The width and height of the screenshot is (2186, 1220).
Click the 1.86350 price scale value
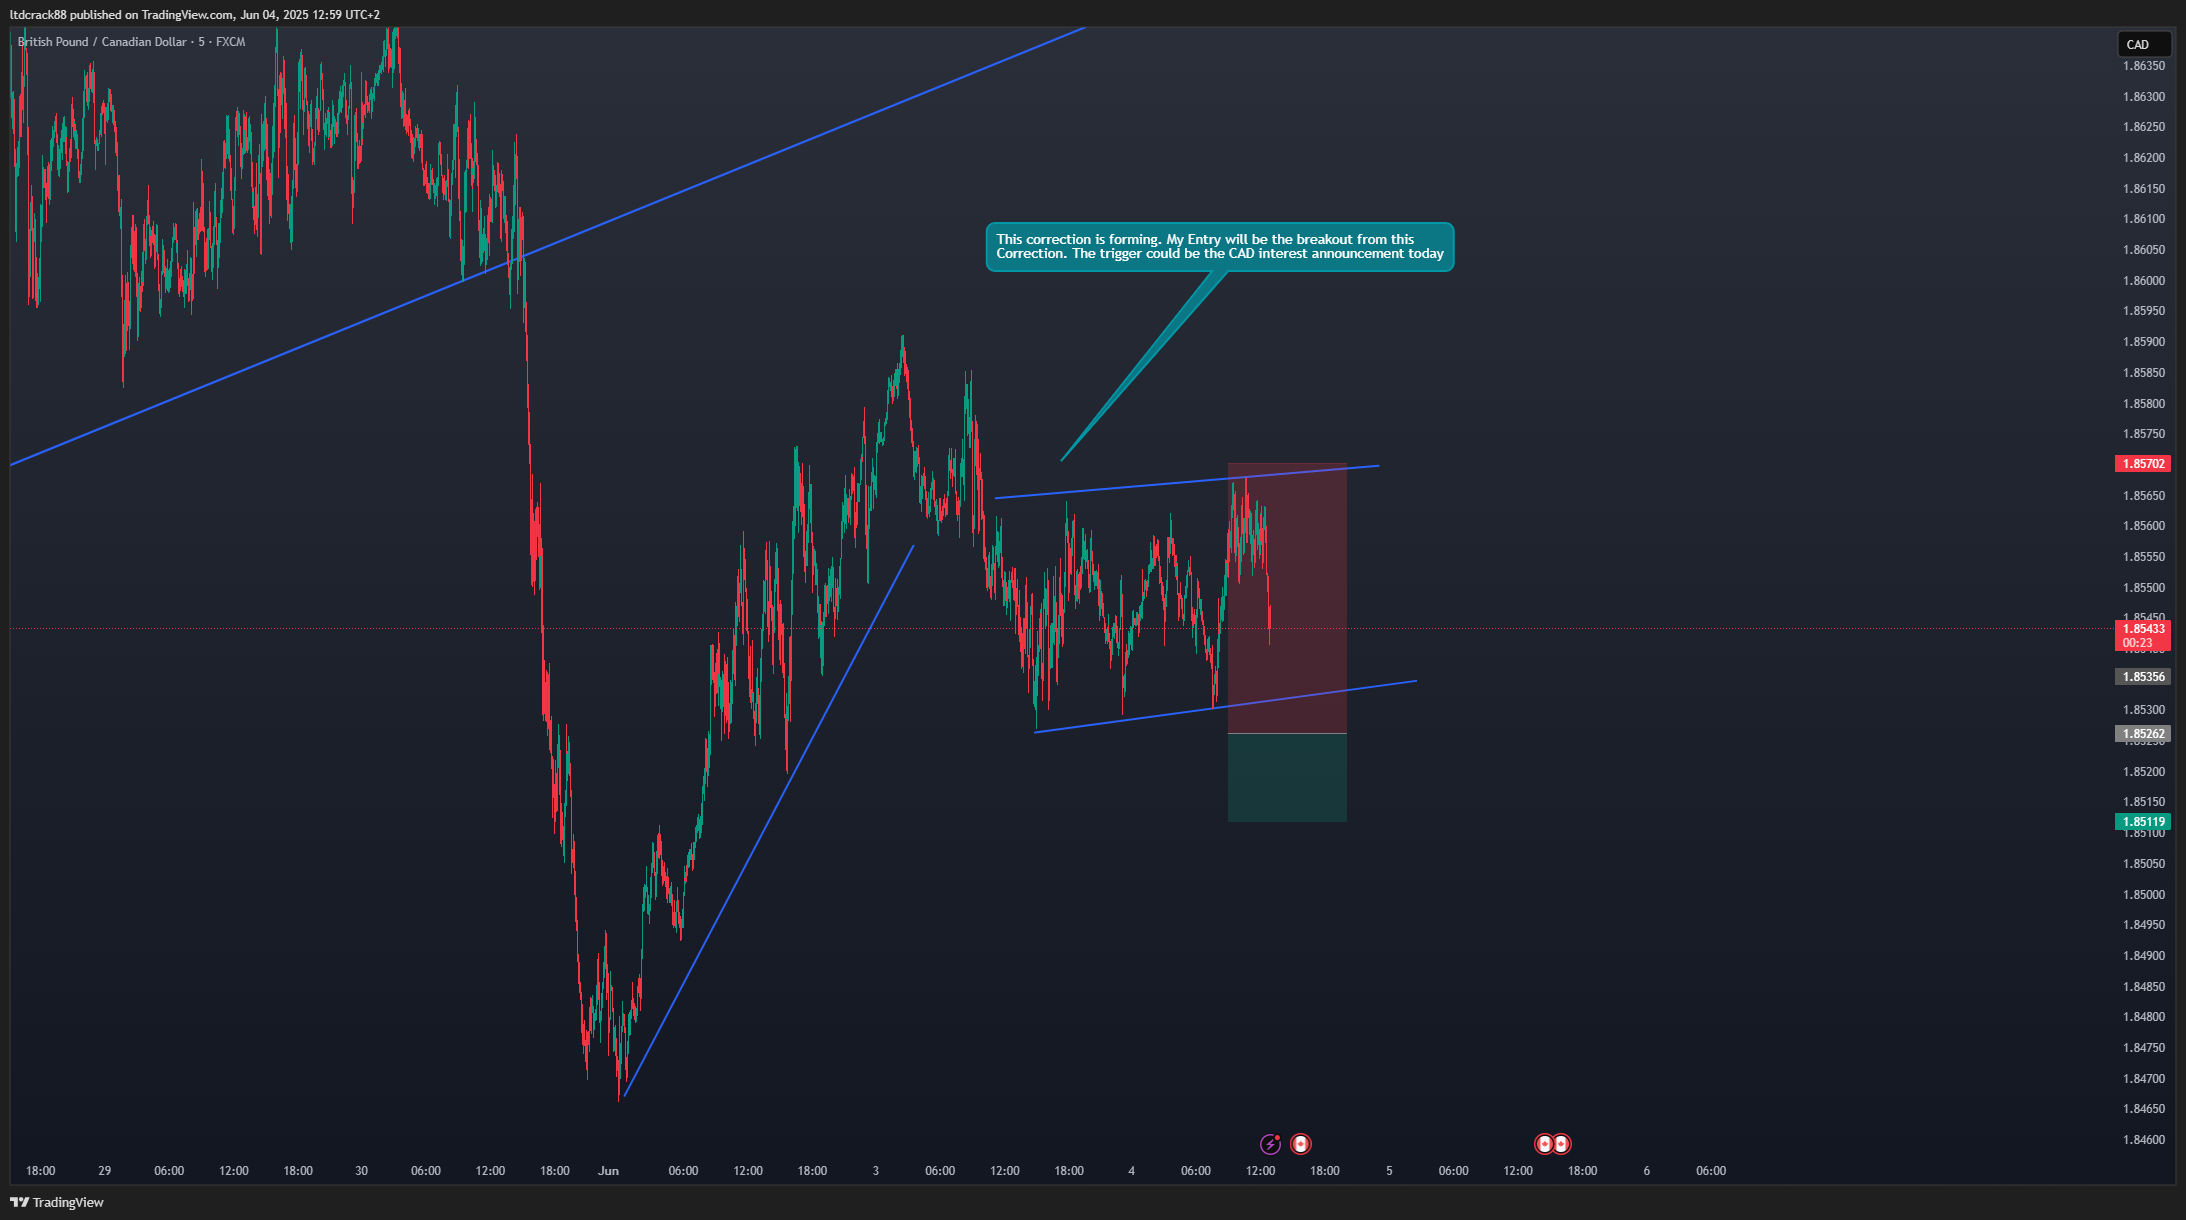pyautogui.click(x=2144, y=66)
